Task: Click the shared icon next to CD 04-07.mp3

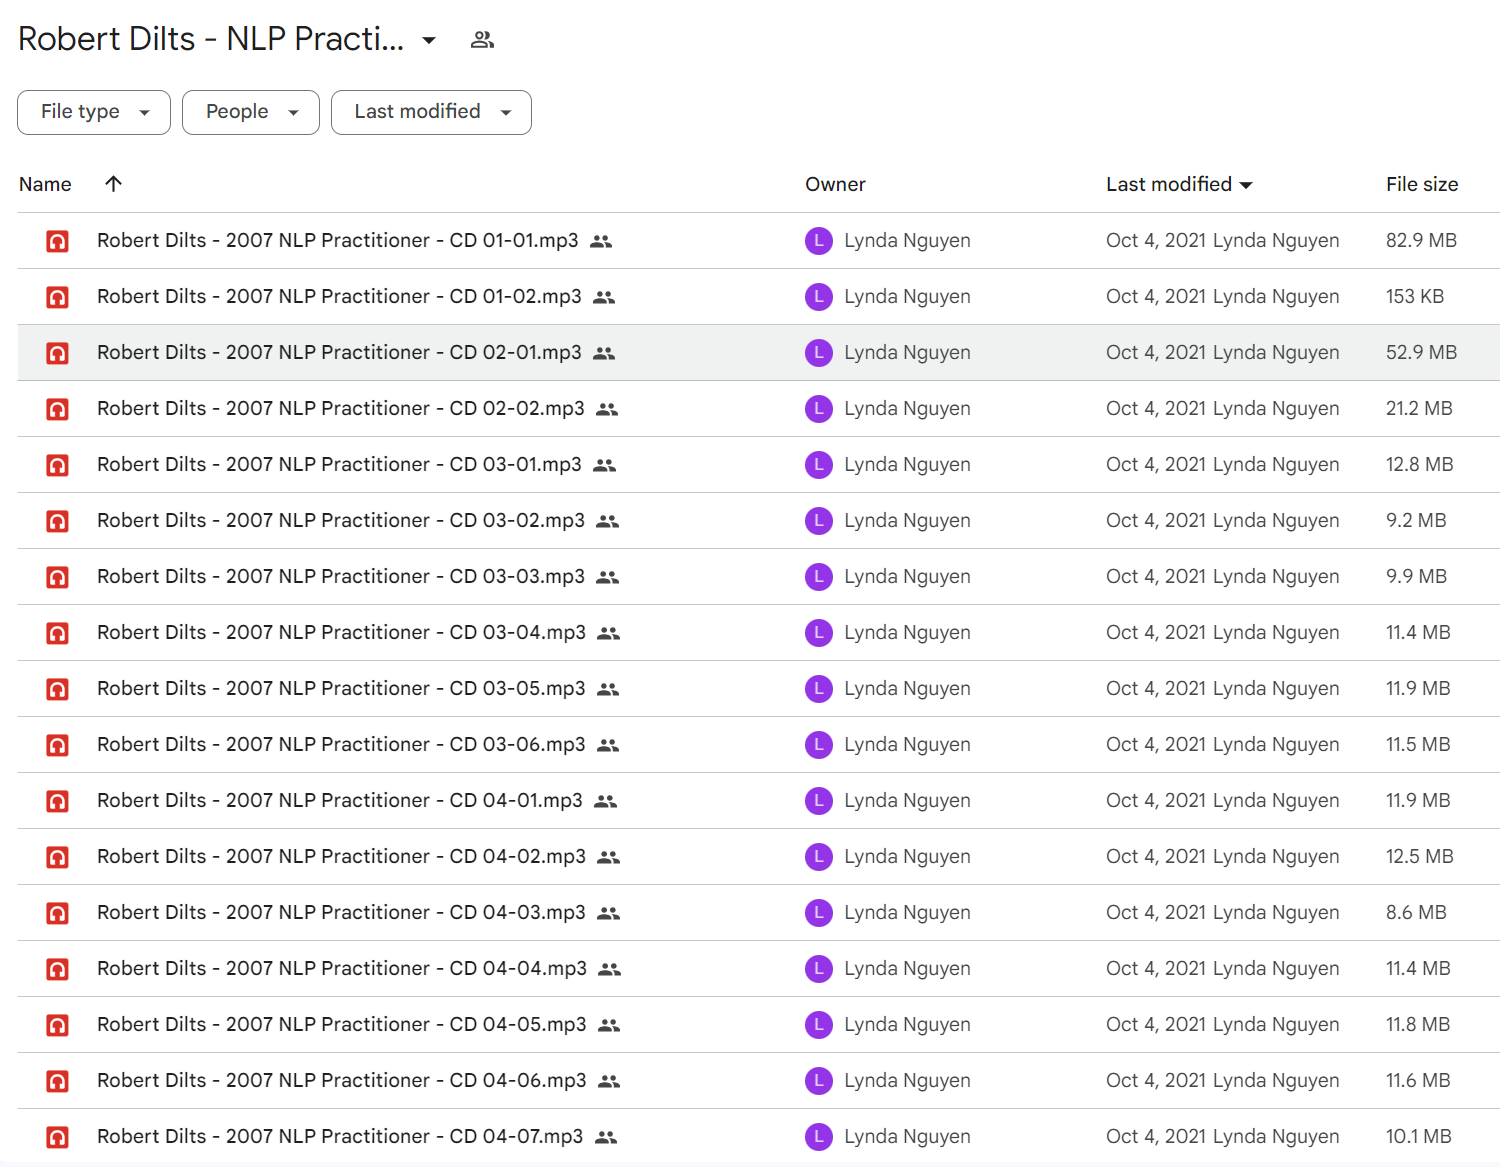Action: click(606, 1137)
